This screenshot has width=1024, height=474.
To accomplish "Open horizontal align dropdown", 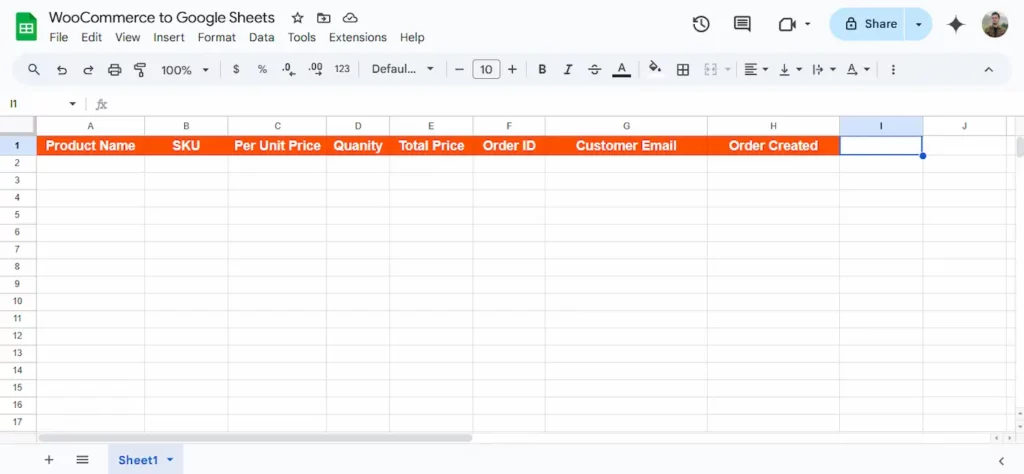I will point(756,69).
